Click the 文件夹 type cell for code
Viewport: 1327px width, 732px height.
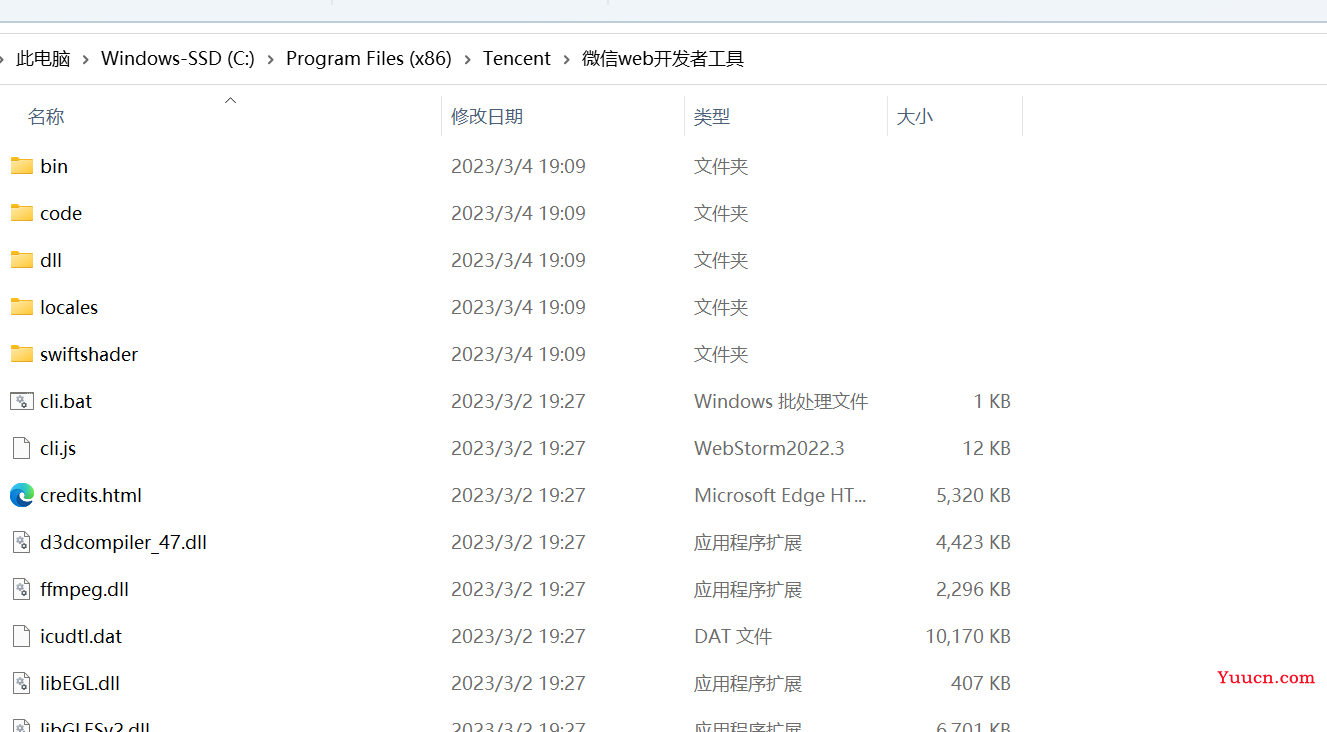pyautogui.click(x=721, y=213)
